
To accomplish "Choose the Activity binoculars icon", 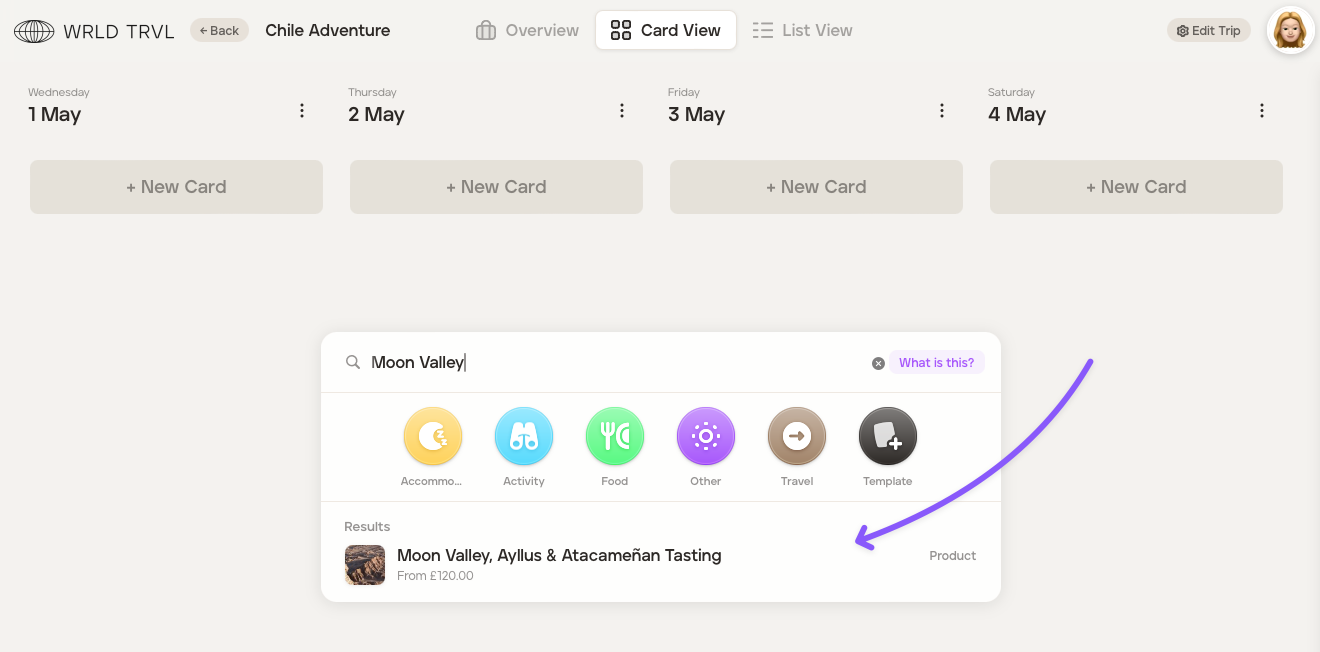I will point(523,437).
